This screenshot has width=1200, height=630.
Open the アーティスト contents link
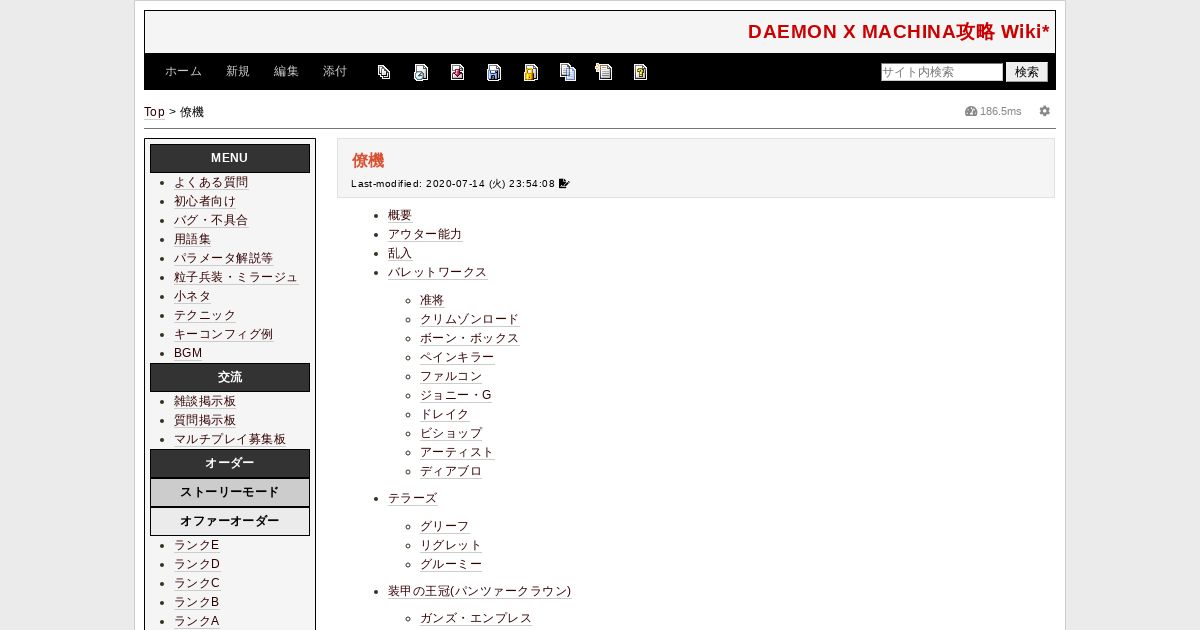(x=457, y=453)
